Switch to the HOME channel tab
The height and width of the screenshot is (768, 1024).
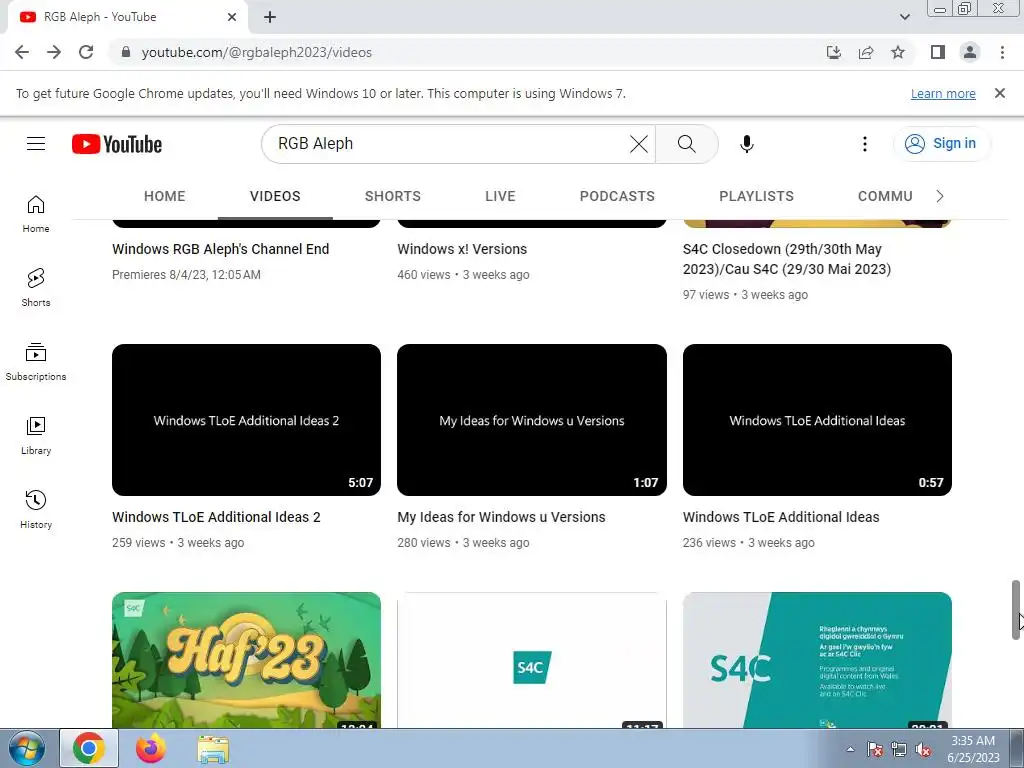(165, 196)
